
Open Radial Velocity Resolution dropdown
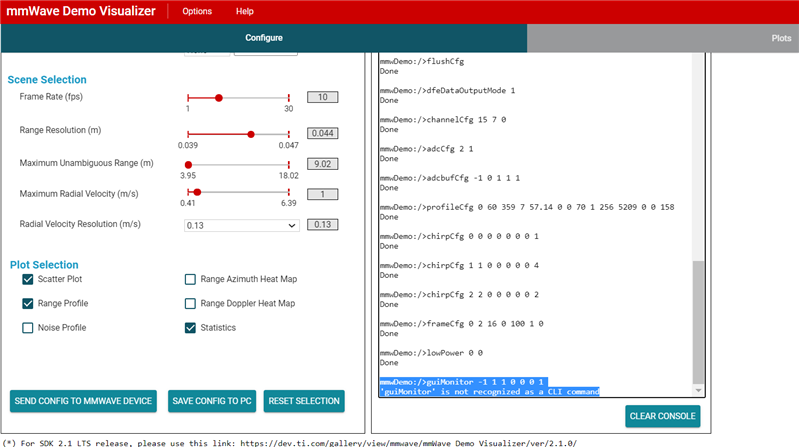(x=242, y=225)
